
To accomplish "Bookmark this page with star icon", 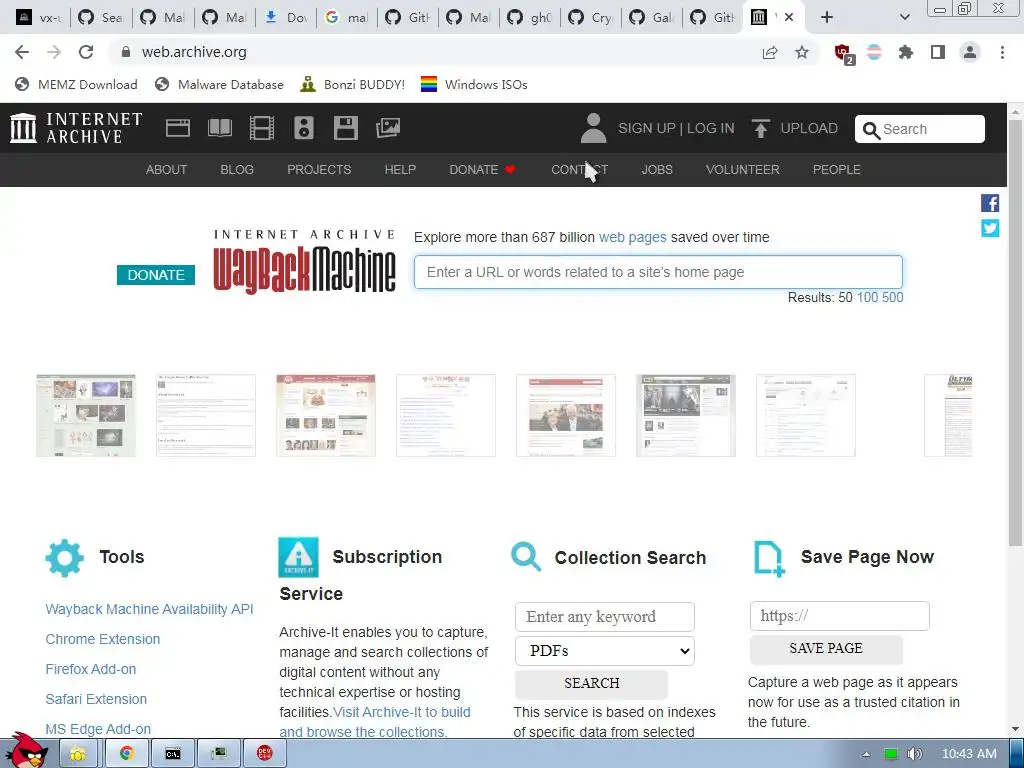I will 802,52.
